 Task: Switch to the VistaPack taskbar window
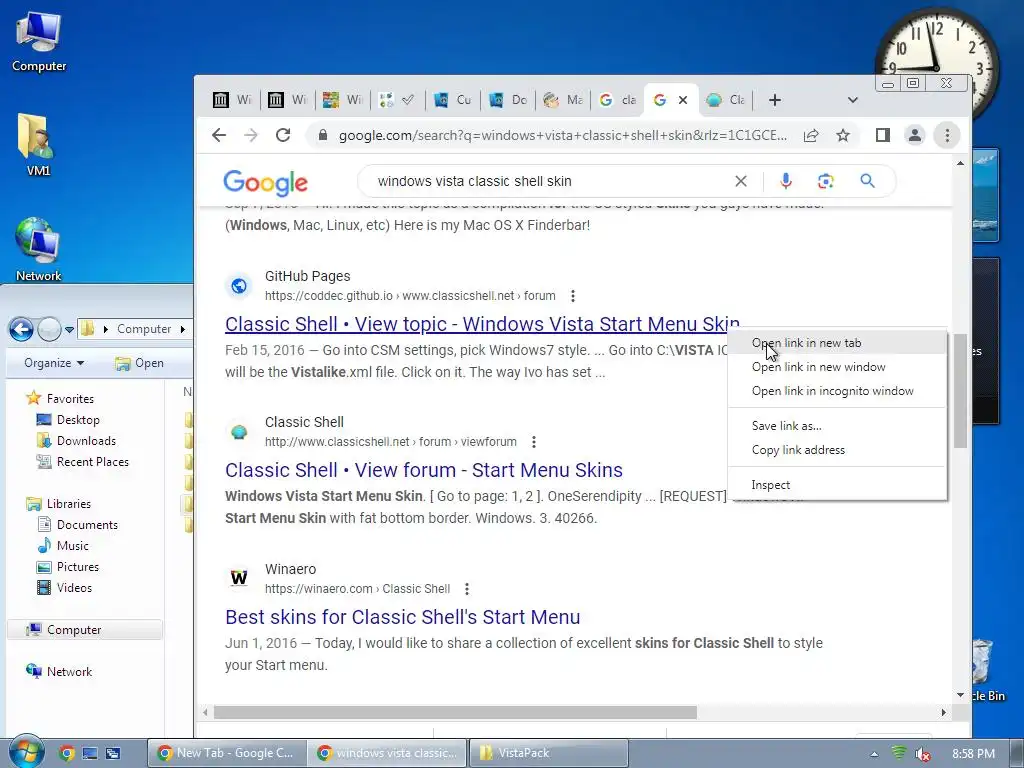click(x=549, y=753)
